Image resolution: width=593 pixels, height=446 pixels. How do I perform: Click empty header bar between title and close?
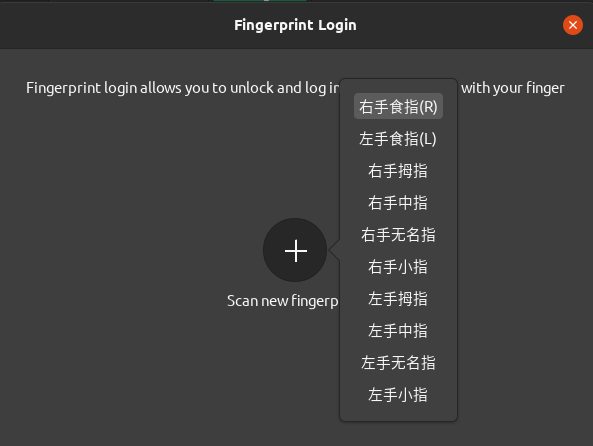(459, 25)
